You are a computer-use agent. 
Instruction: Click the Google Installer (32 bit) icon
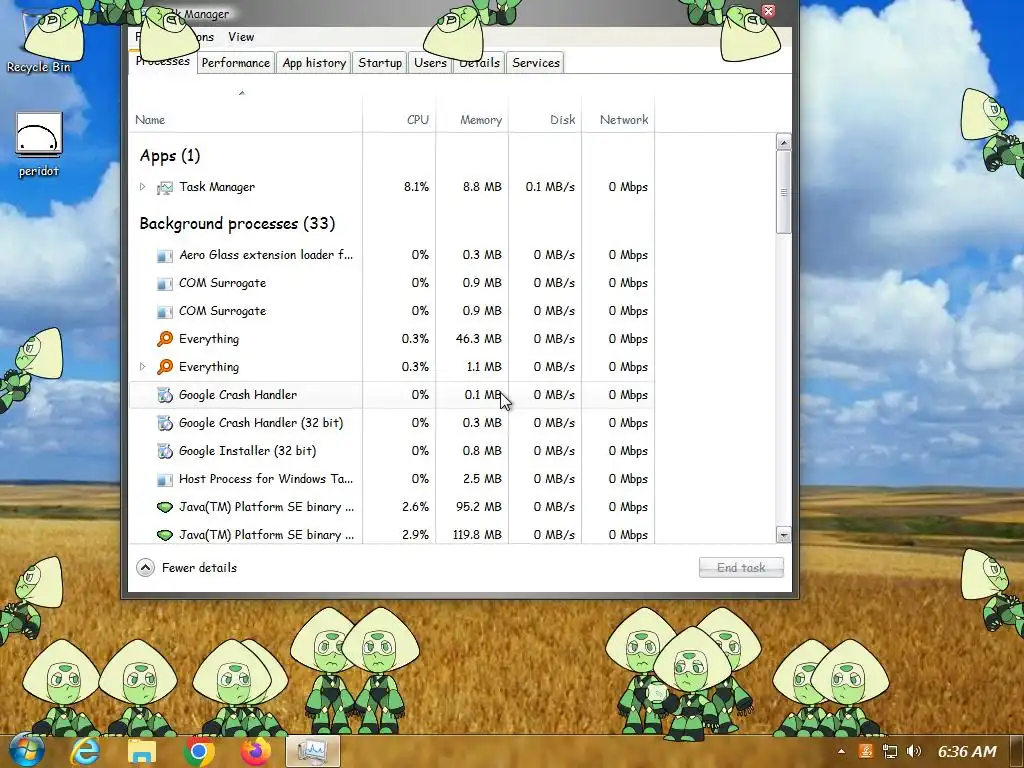point(165,451)
